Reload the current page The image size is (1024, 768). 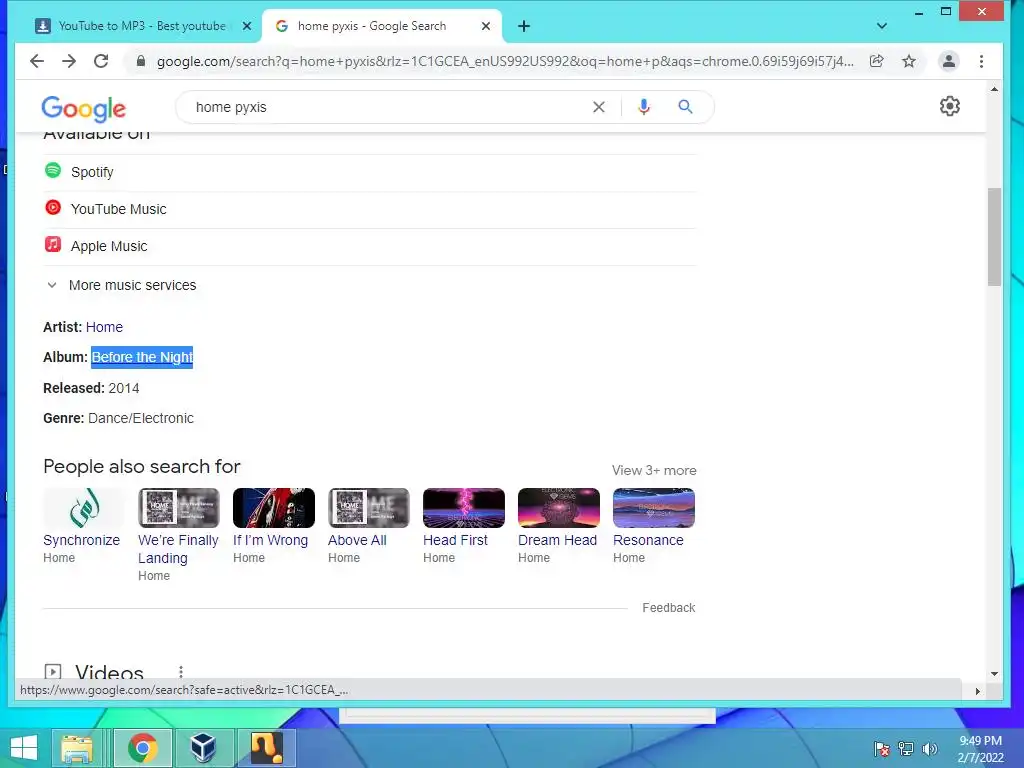(101, 61)
